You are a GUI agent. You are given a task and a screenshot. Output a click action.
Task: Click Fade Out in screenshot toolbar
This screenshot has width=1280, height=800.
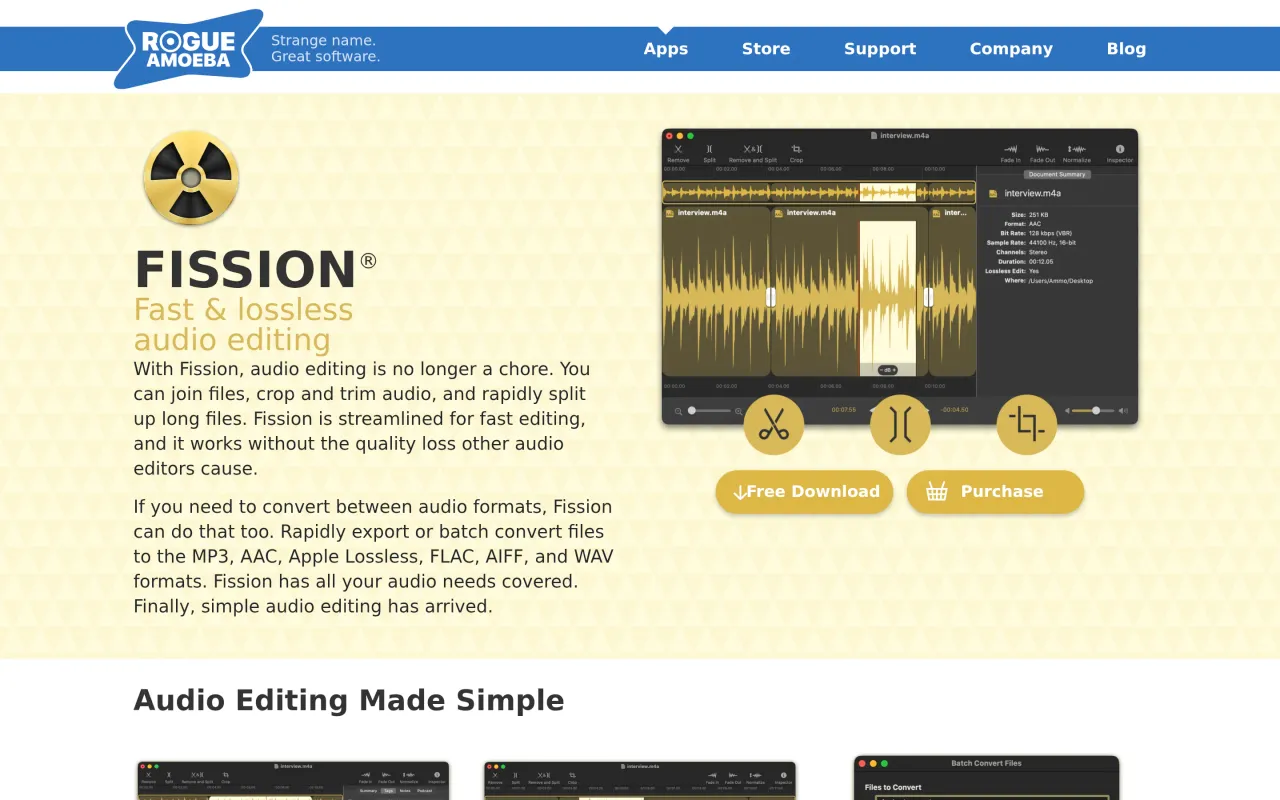tap(1043, 153)
